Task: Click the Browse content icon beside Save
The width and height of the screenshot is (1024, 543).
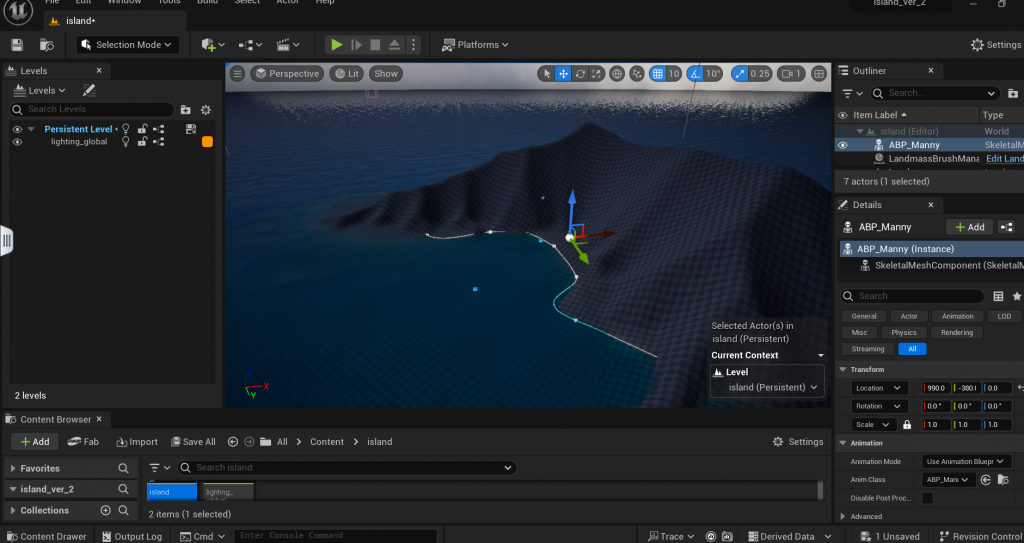Action: pyautogui.click(x=47, y=44)
